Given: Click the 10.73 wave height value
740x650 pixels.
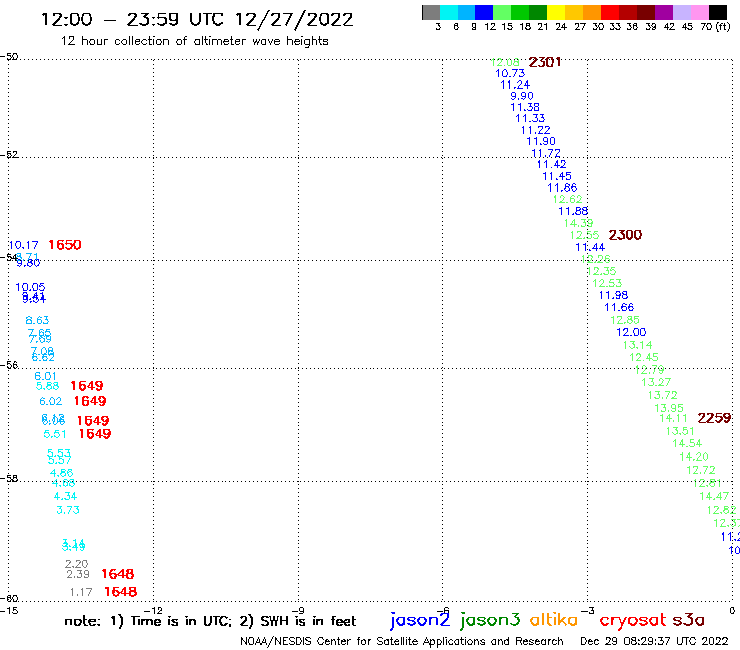Looking at the screenshot, I should pos(510,74).
